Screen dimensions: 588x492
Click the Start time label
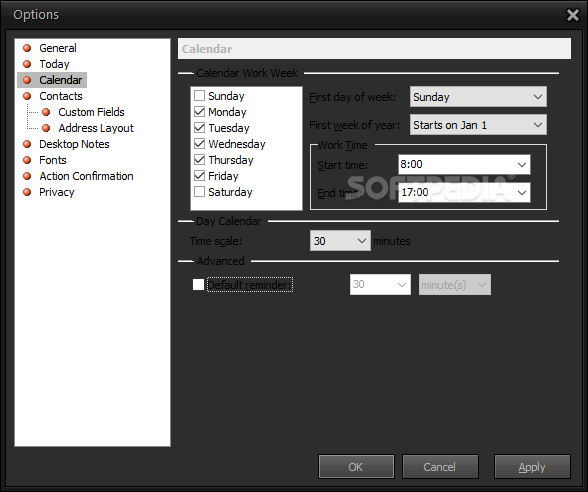pos(342,165)
